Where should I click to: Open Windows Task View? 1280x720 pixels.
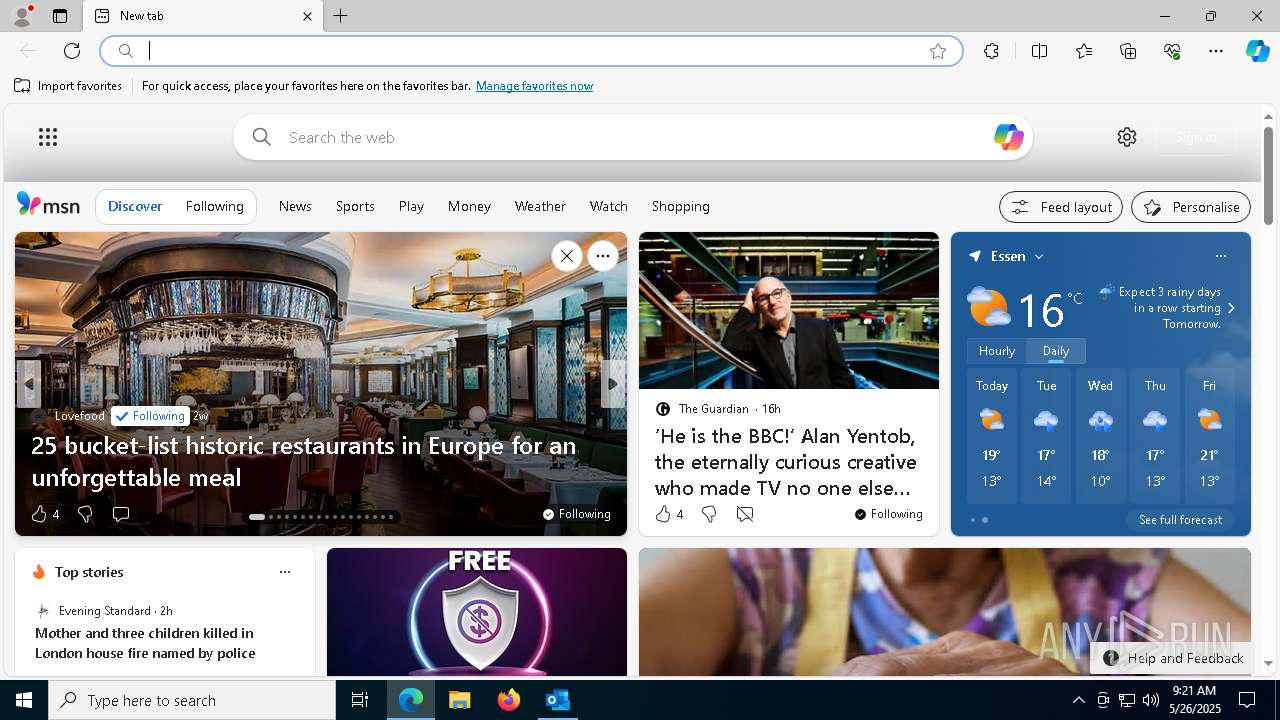(x=360, y=700)
